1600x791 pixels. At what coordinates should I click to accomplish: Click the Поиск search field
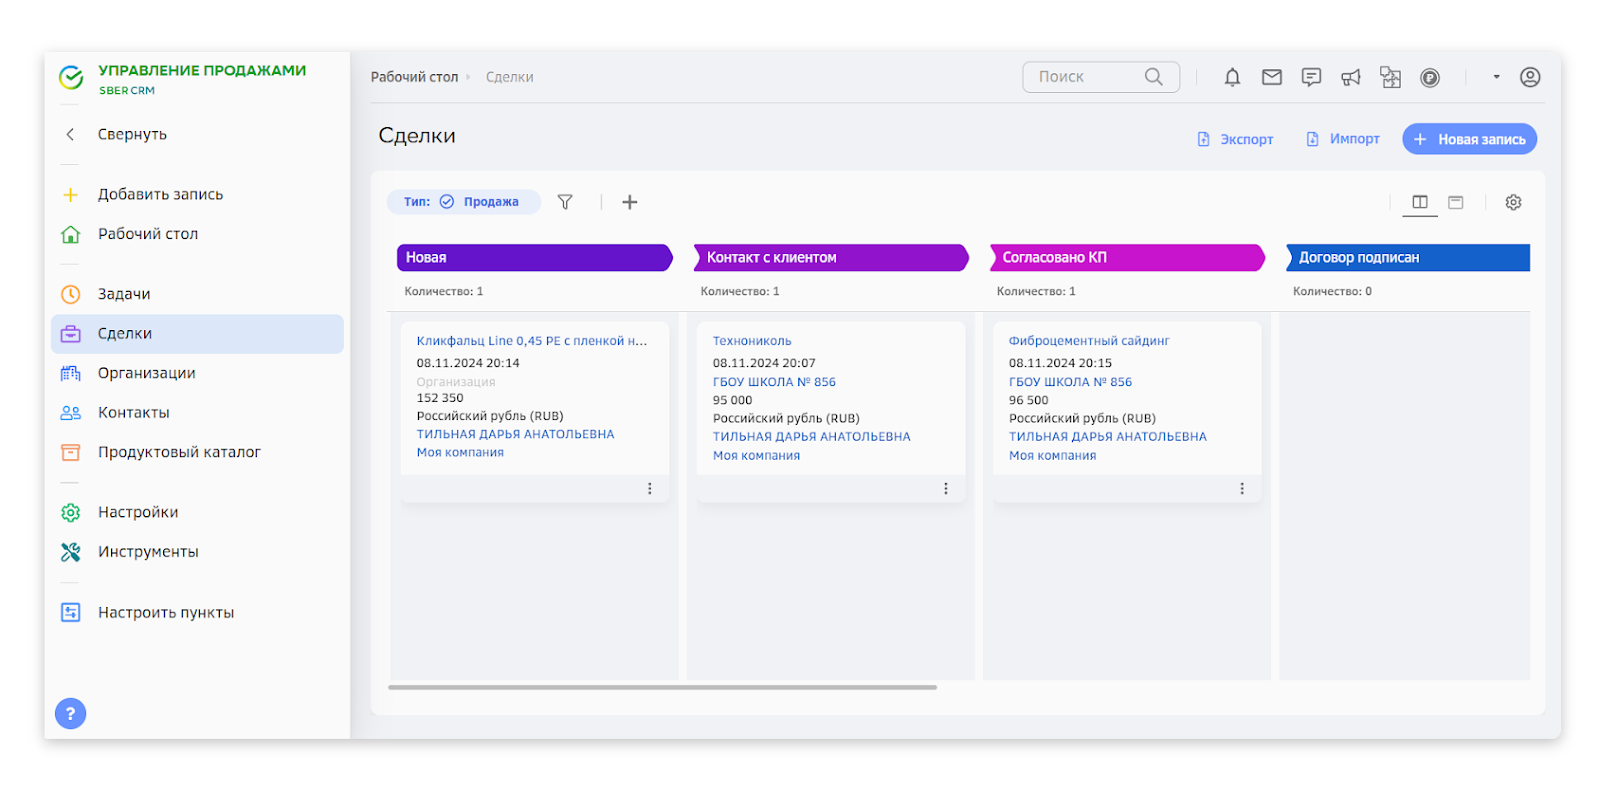tap(1088, 77)
